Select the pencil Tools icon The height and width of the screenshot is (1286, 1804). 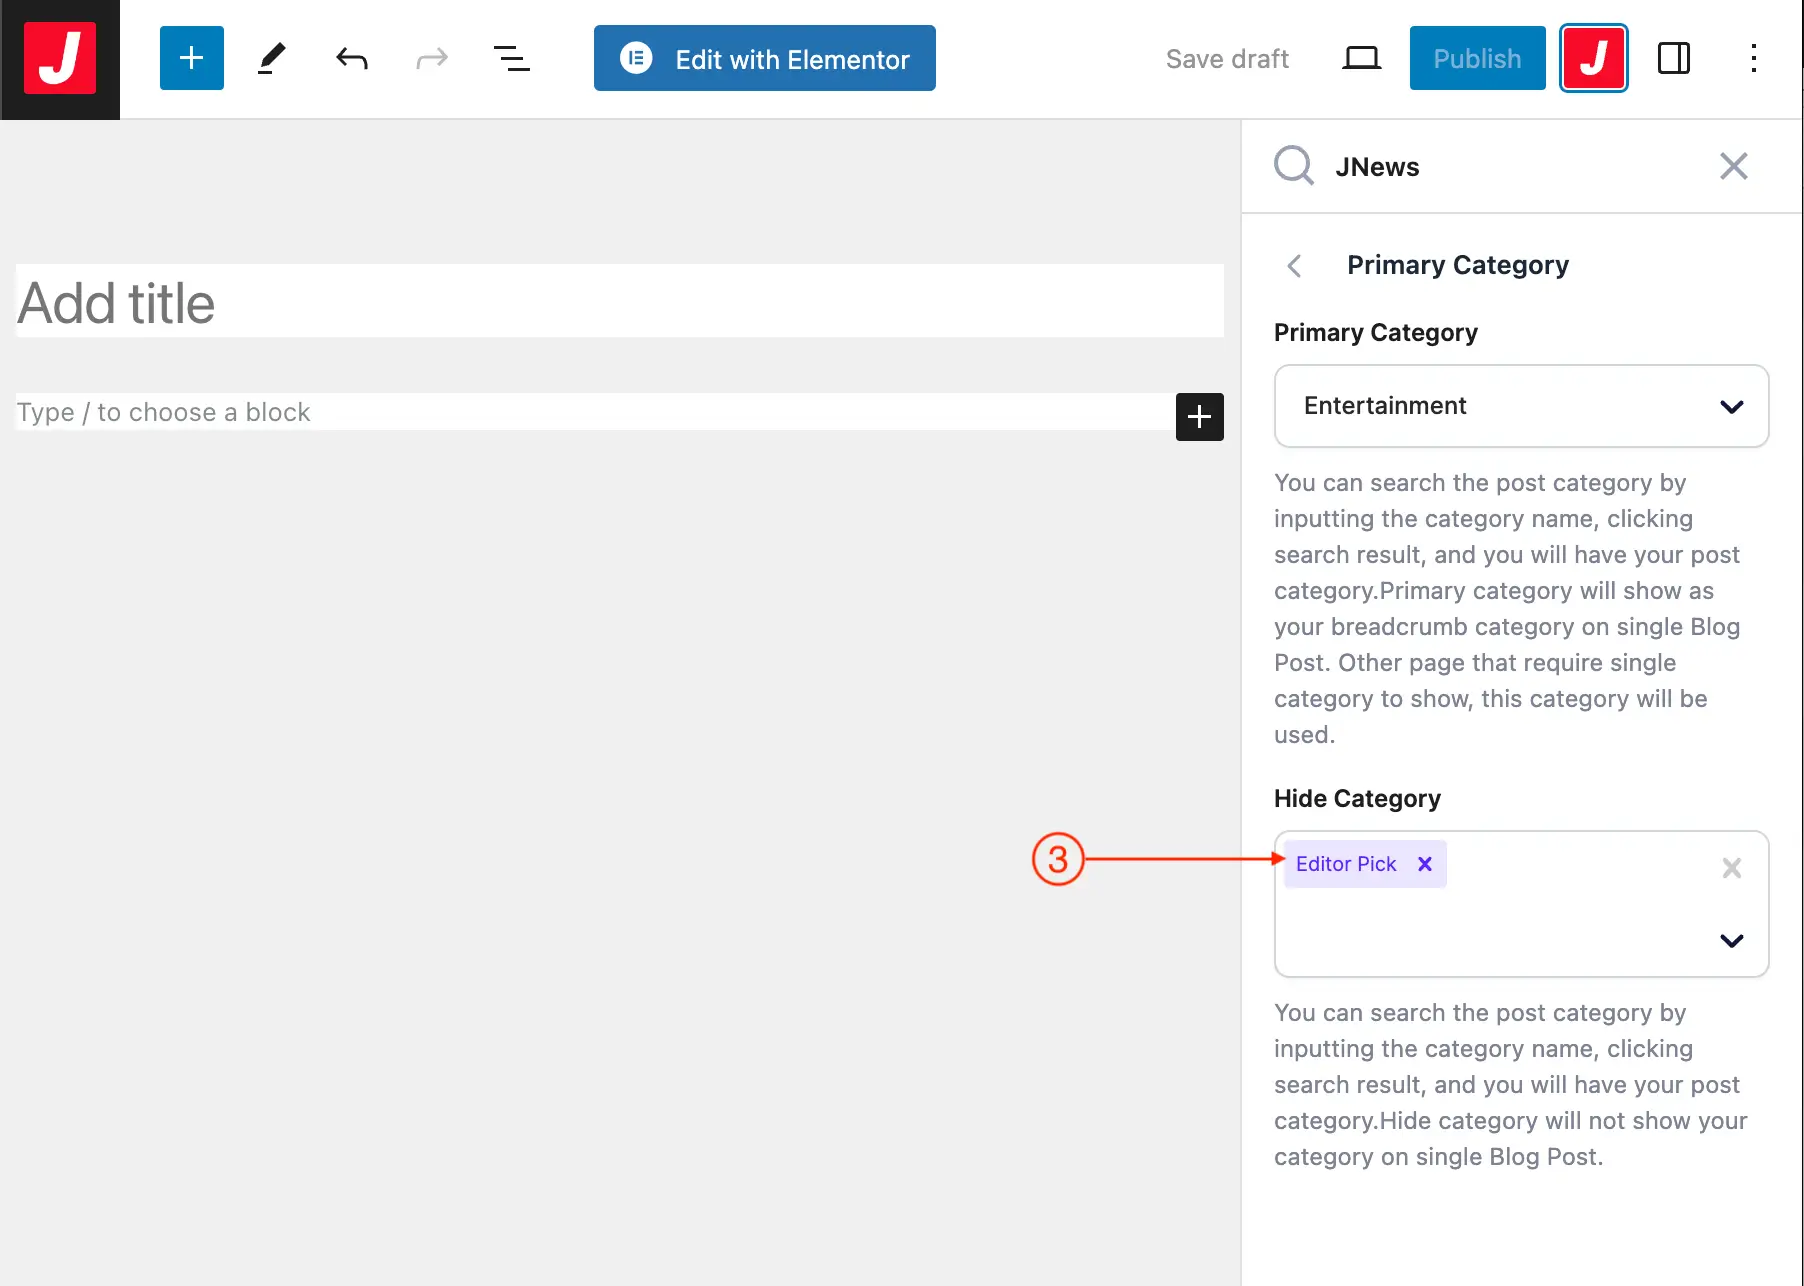(x=271, y=59)
